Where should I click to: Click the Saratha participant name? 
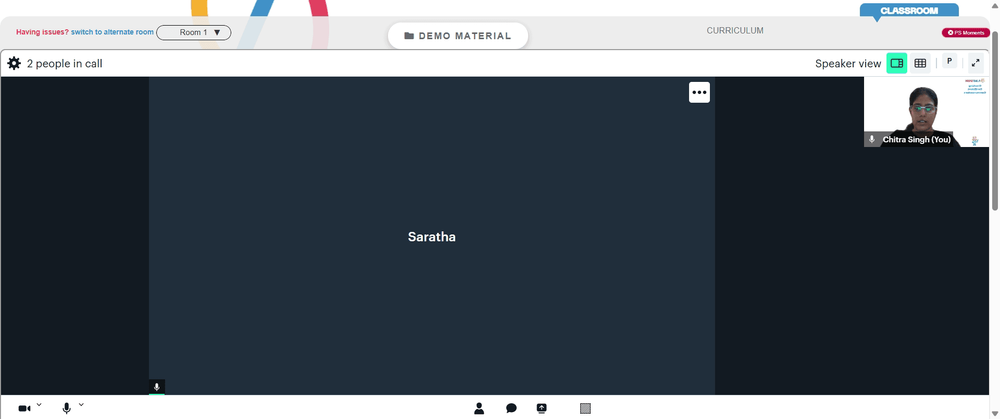[432, 237]
